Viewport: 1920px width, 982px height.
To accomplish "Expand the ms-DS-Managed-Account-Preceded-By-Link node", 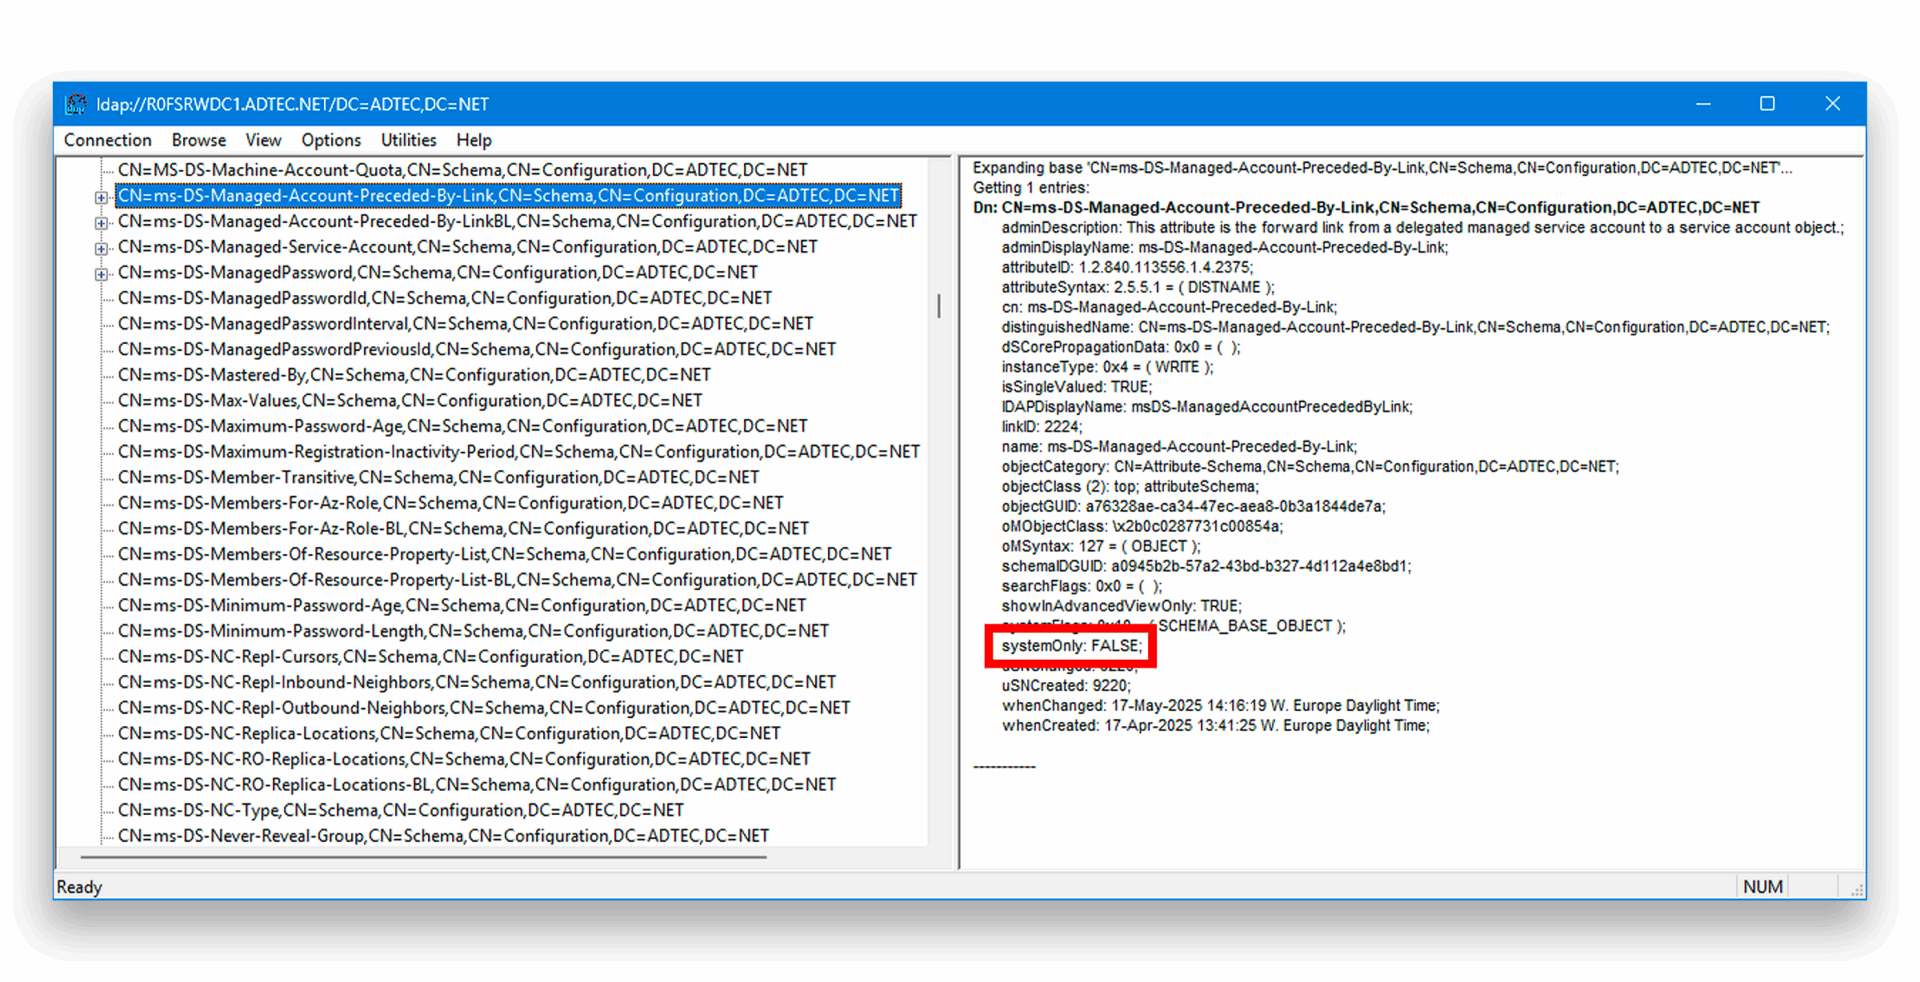I will point(101,196).
